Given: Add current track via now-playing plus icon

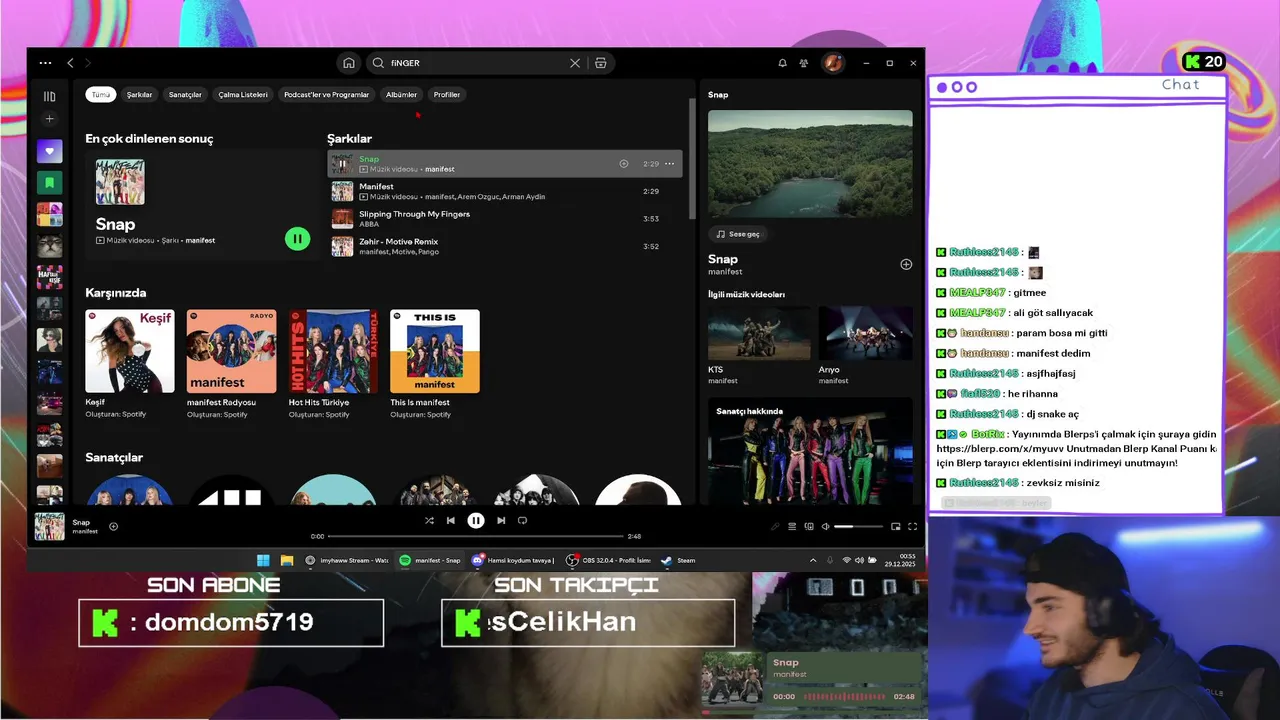Looking at the screenshot, I should click(113, 526).
